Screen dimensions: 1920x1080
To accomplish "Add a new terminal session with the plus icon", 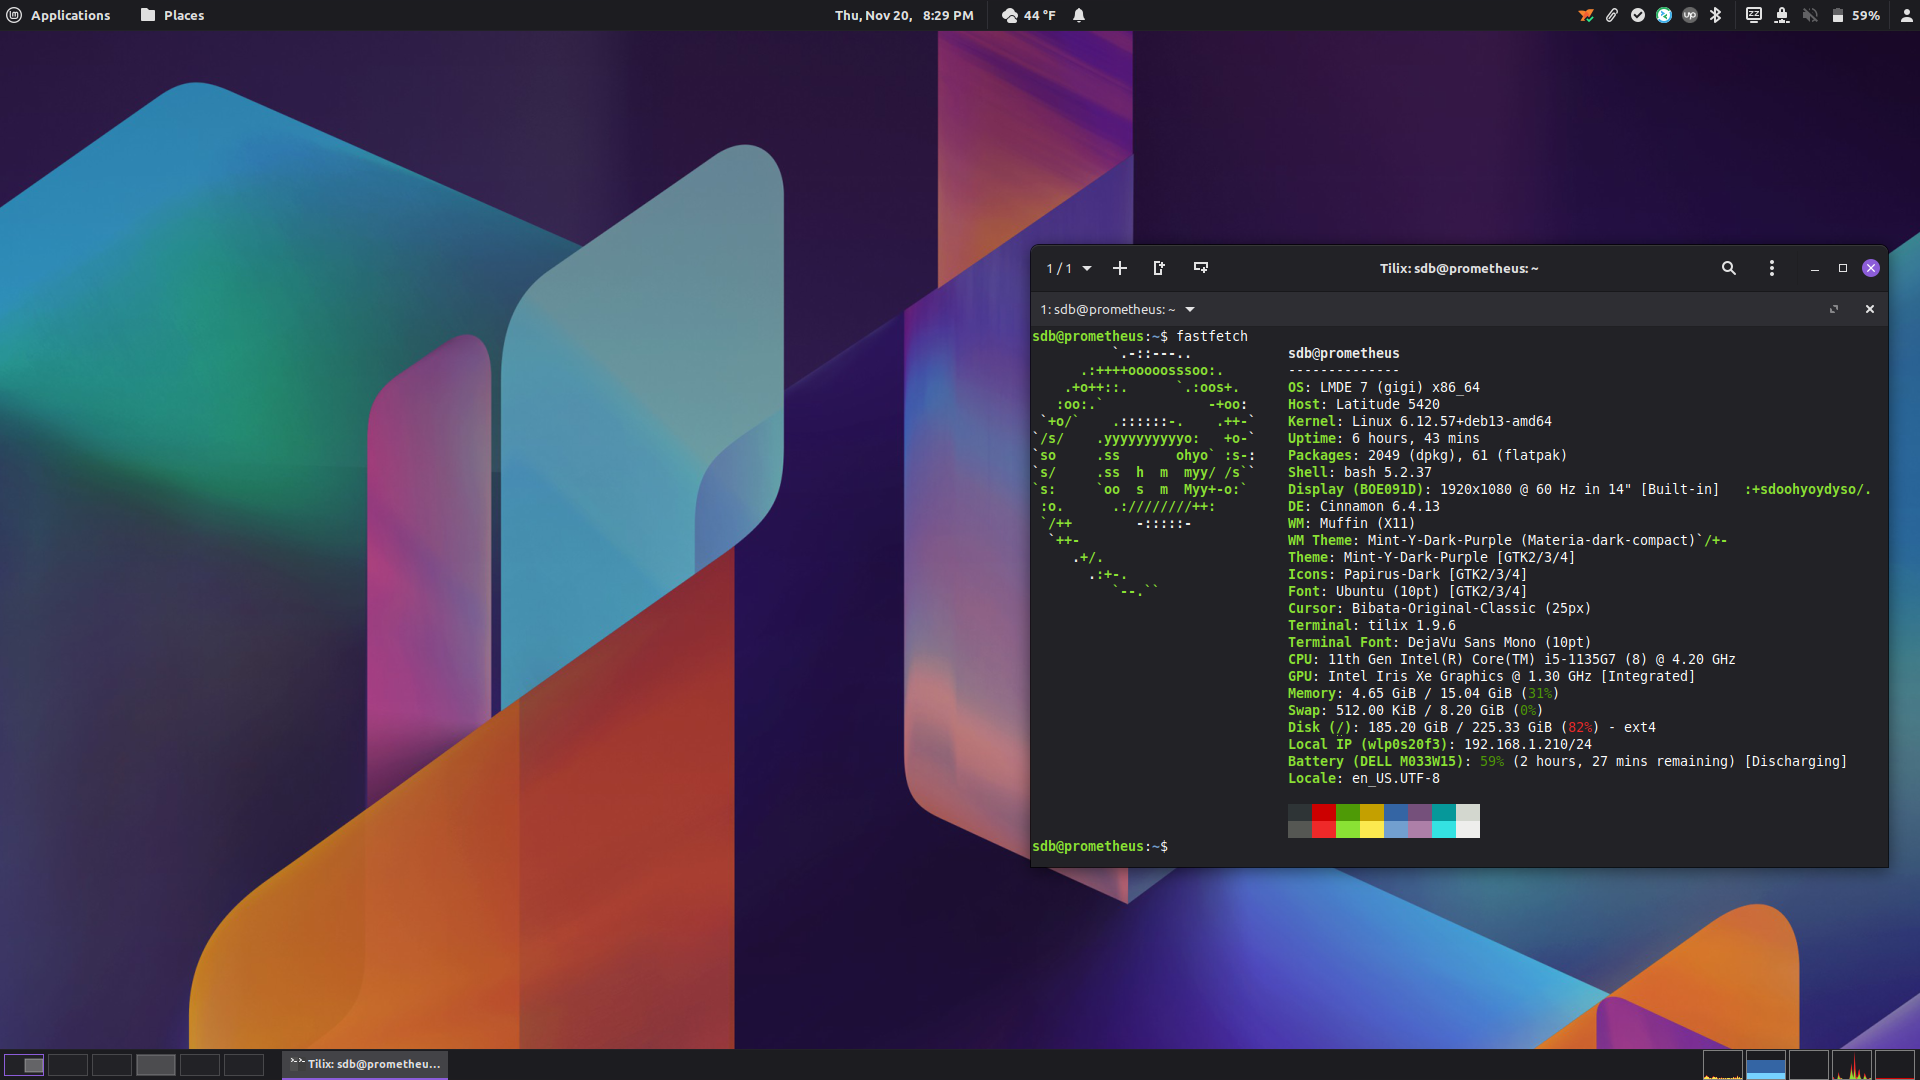I will [1119, 268].
